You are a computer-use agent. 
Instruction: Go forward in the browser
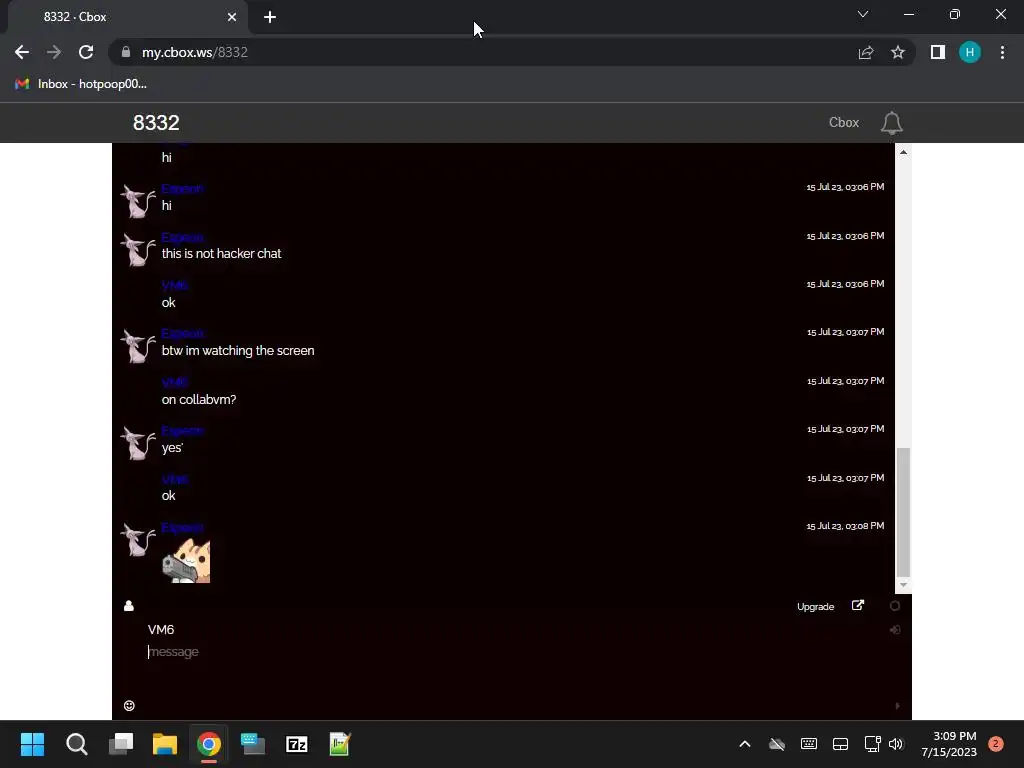(54, 52)
